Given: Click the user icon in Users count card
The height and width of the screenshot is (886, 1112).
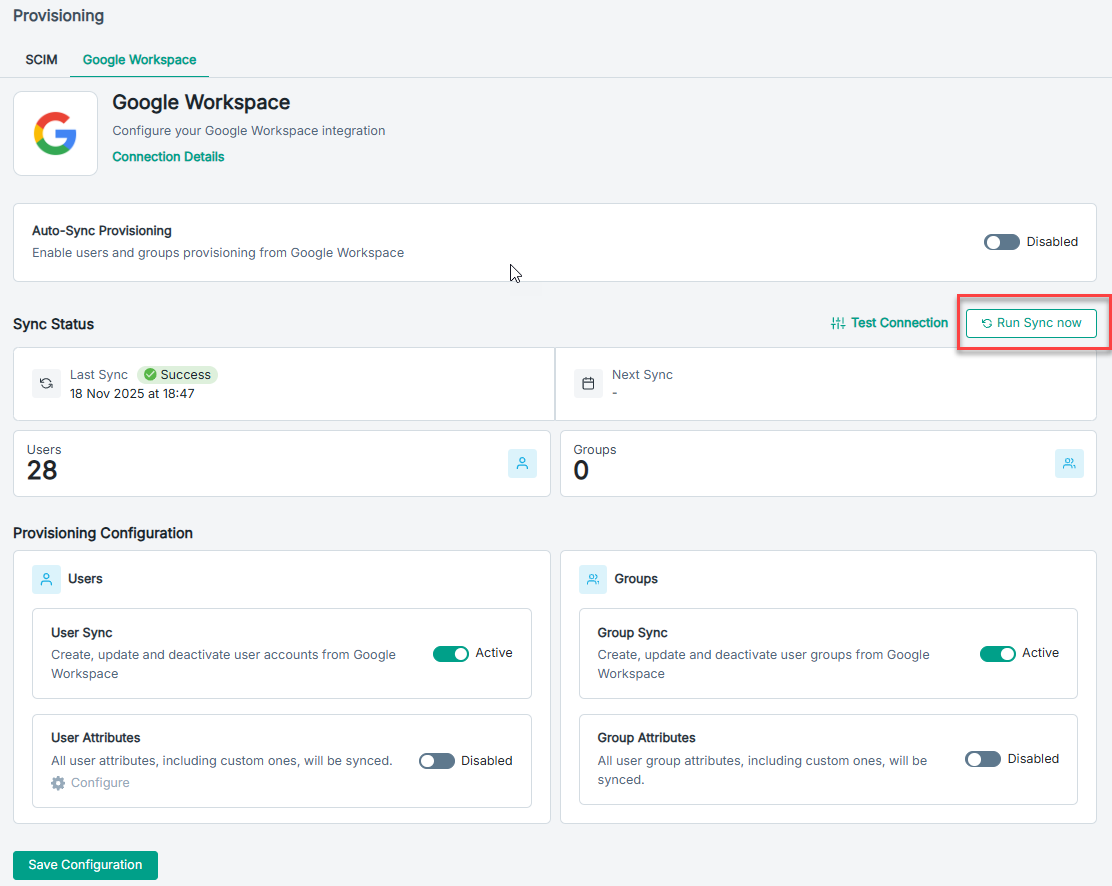Looking at the screenshot, I should click(x=522, y=463).
